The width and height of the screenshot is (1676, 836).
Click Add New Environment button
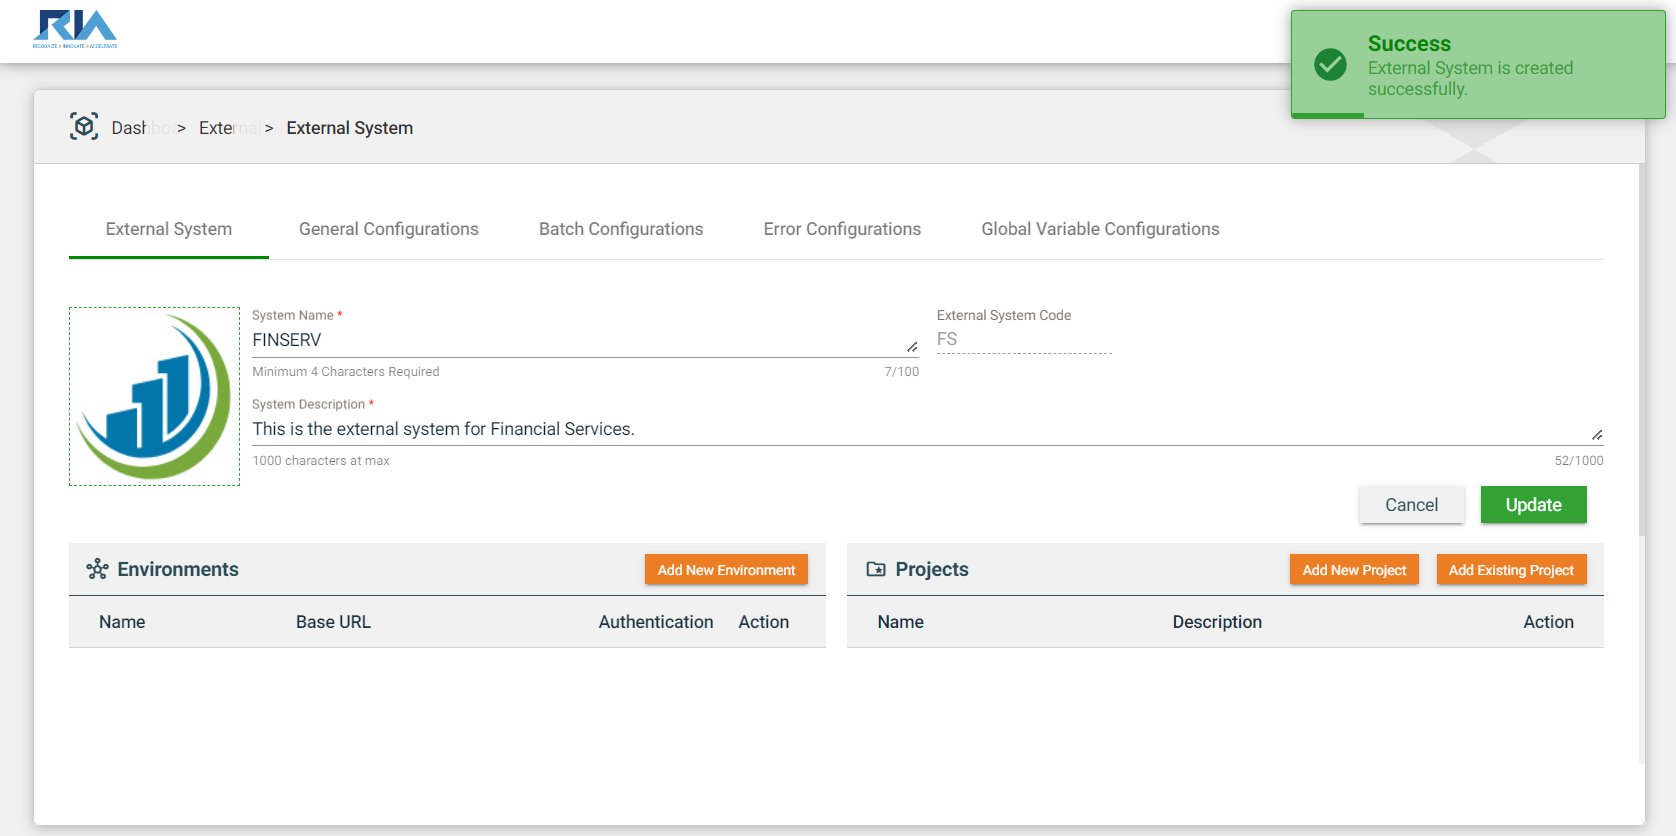point(726,570)
